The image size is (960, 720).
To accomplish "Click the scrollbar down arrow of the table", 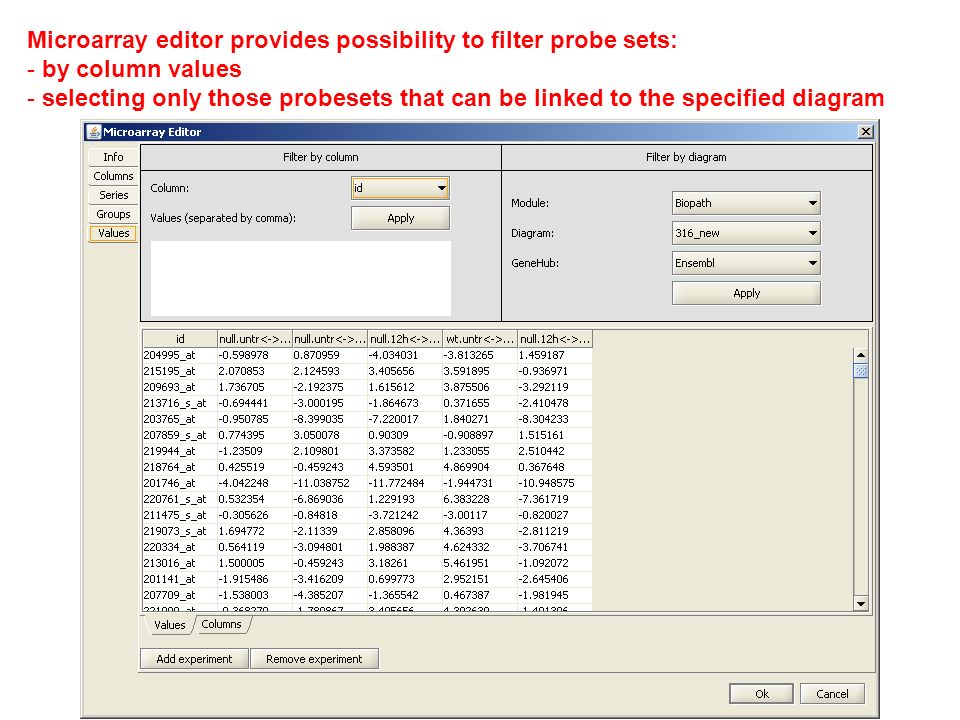I will [x=861, y=604].
